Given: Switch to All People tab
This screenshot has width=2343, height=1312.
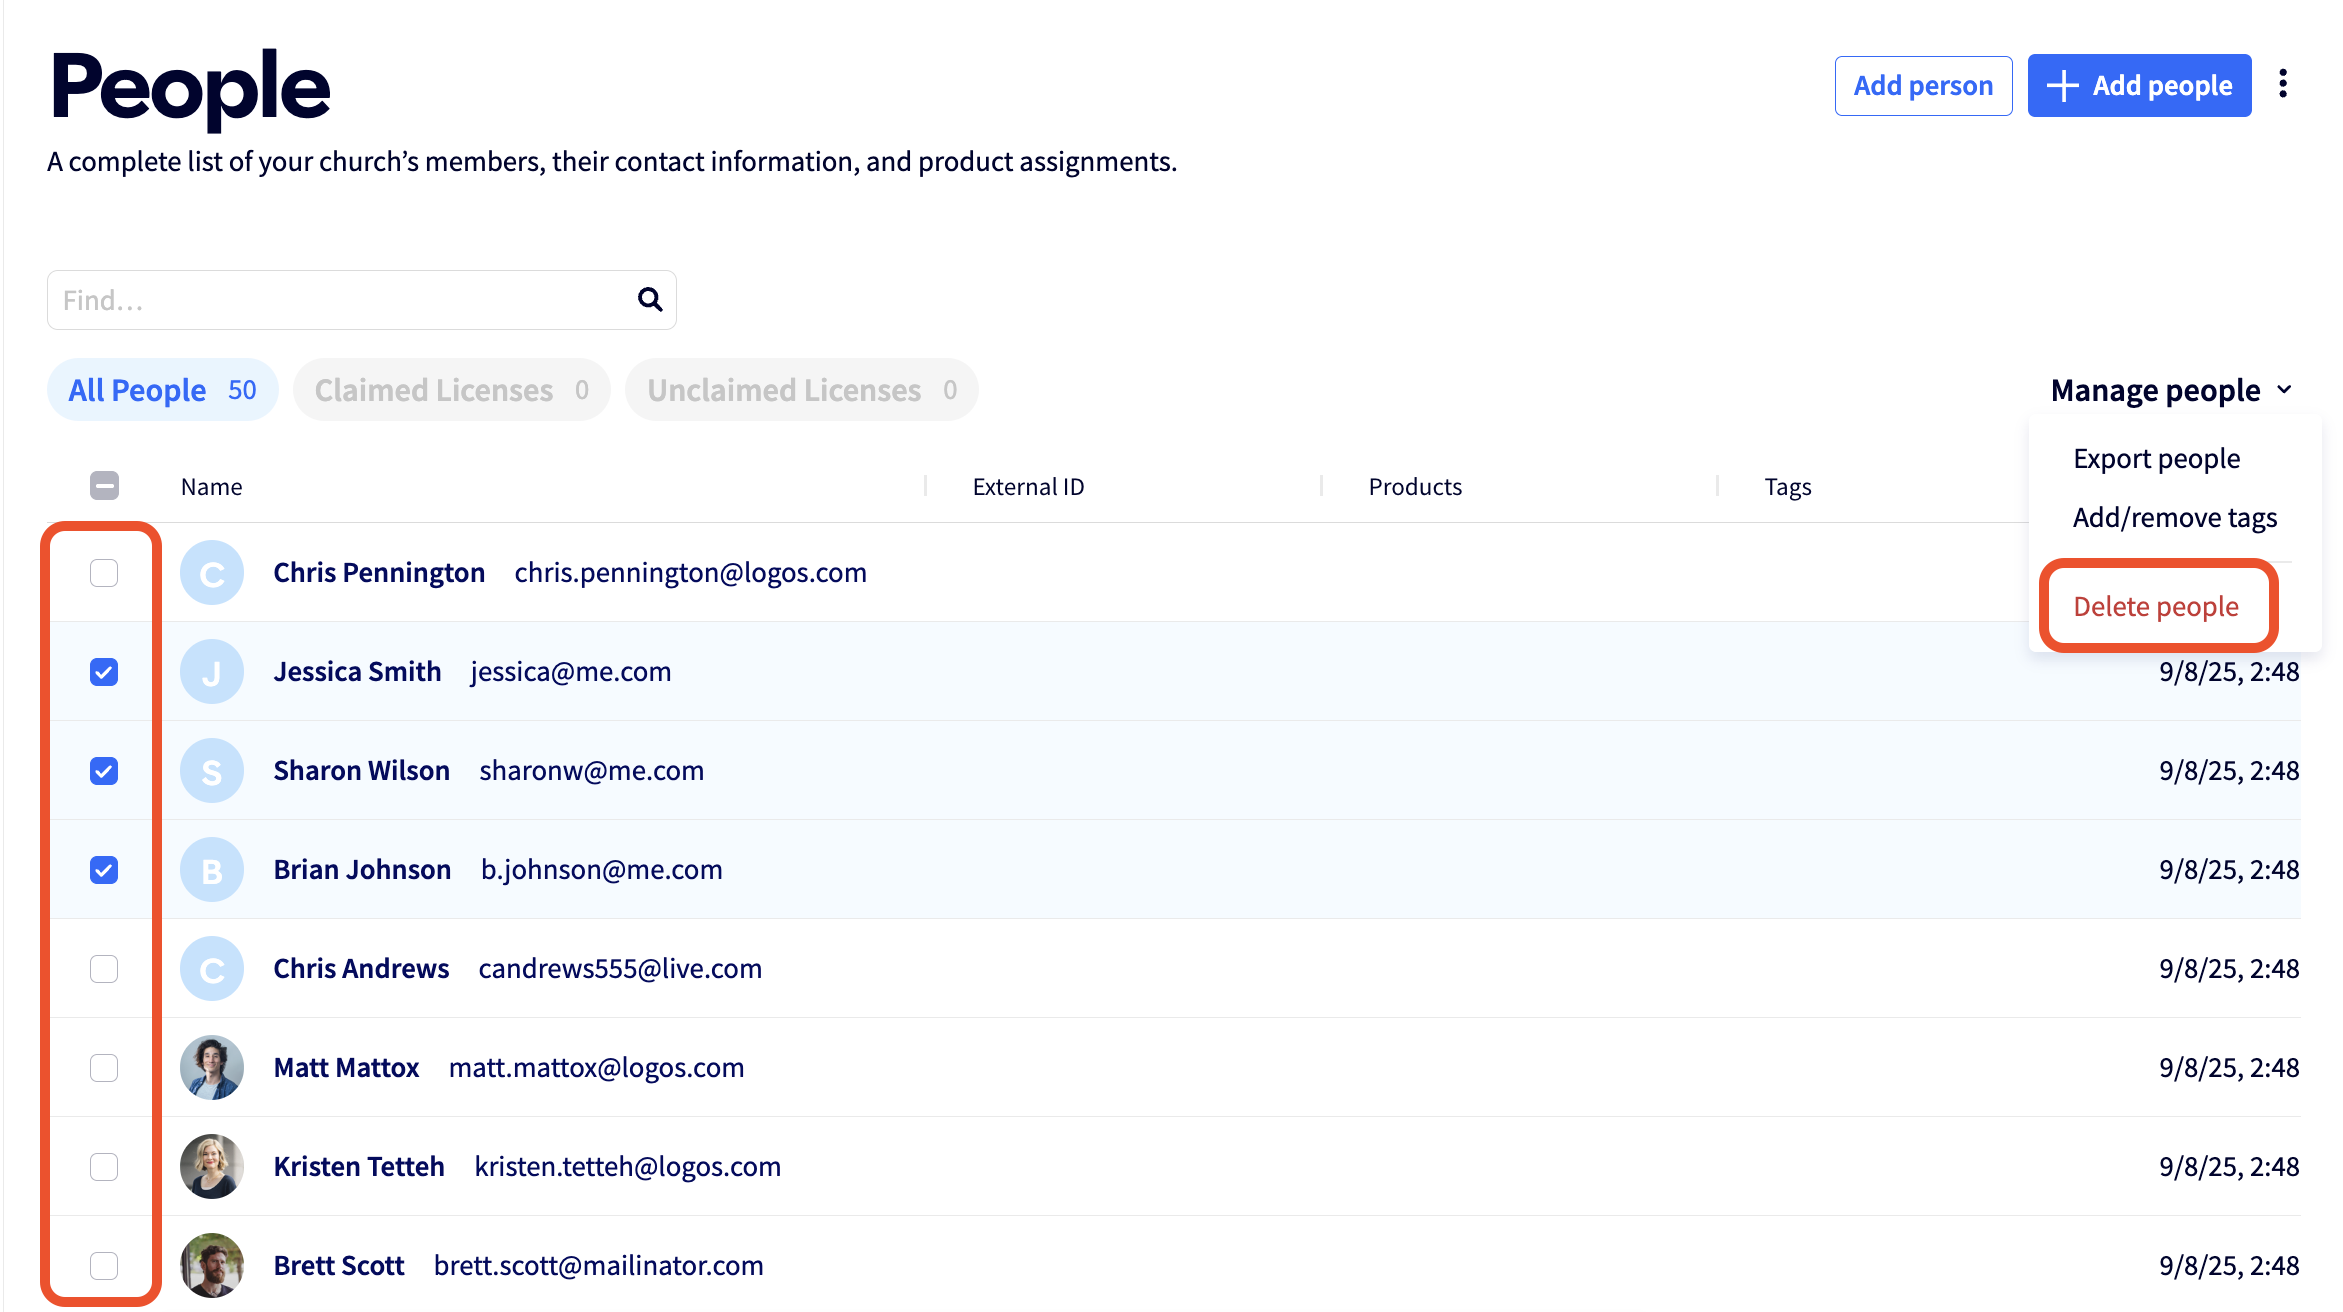Looking at the screenshot, I should [163, 390].
